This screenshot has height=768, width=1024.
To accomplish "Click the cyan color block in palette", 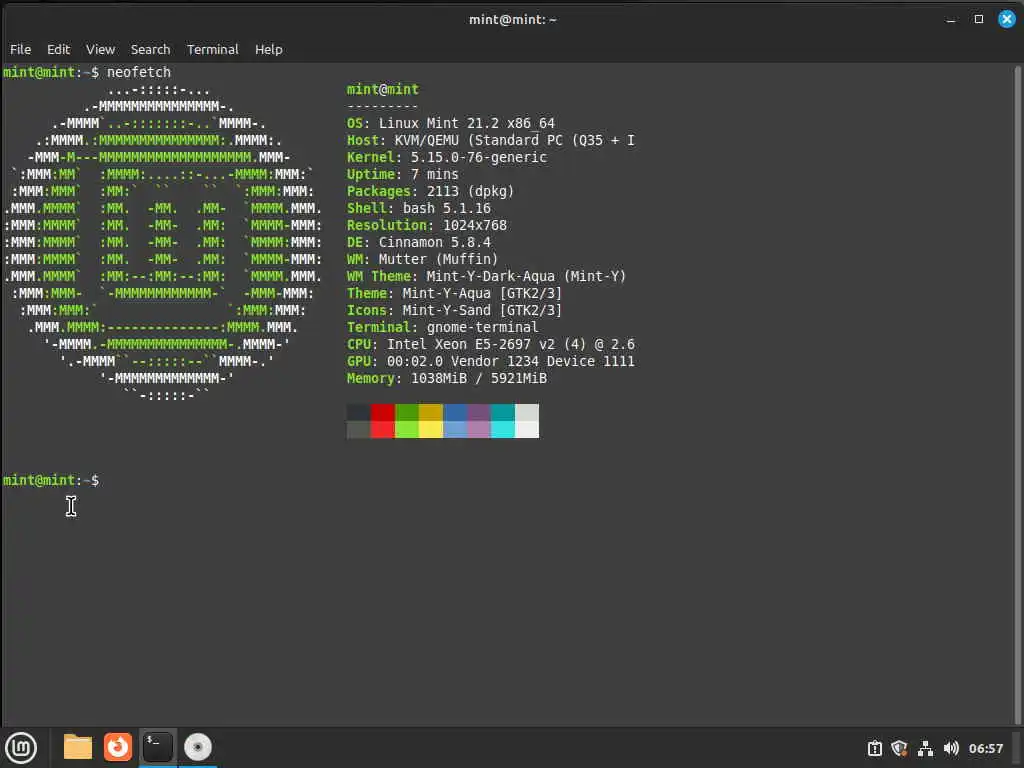I will tap(503, 429).
